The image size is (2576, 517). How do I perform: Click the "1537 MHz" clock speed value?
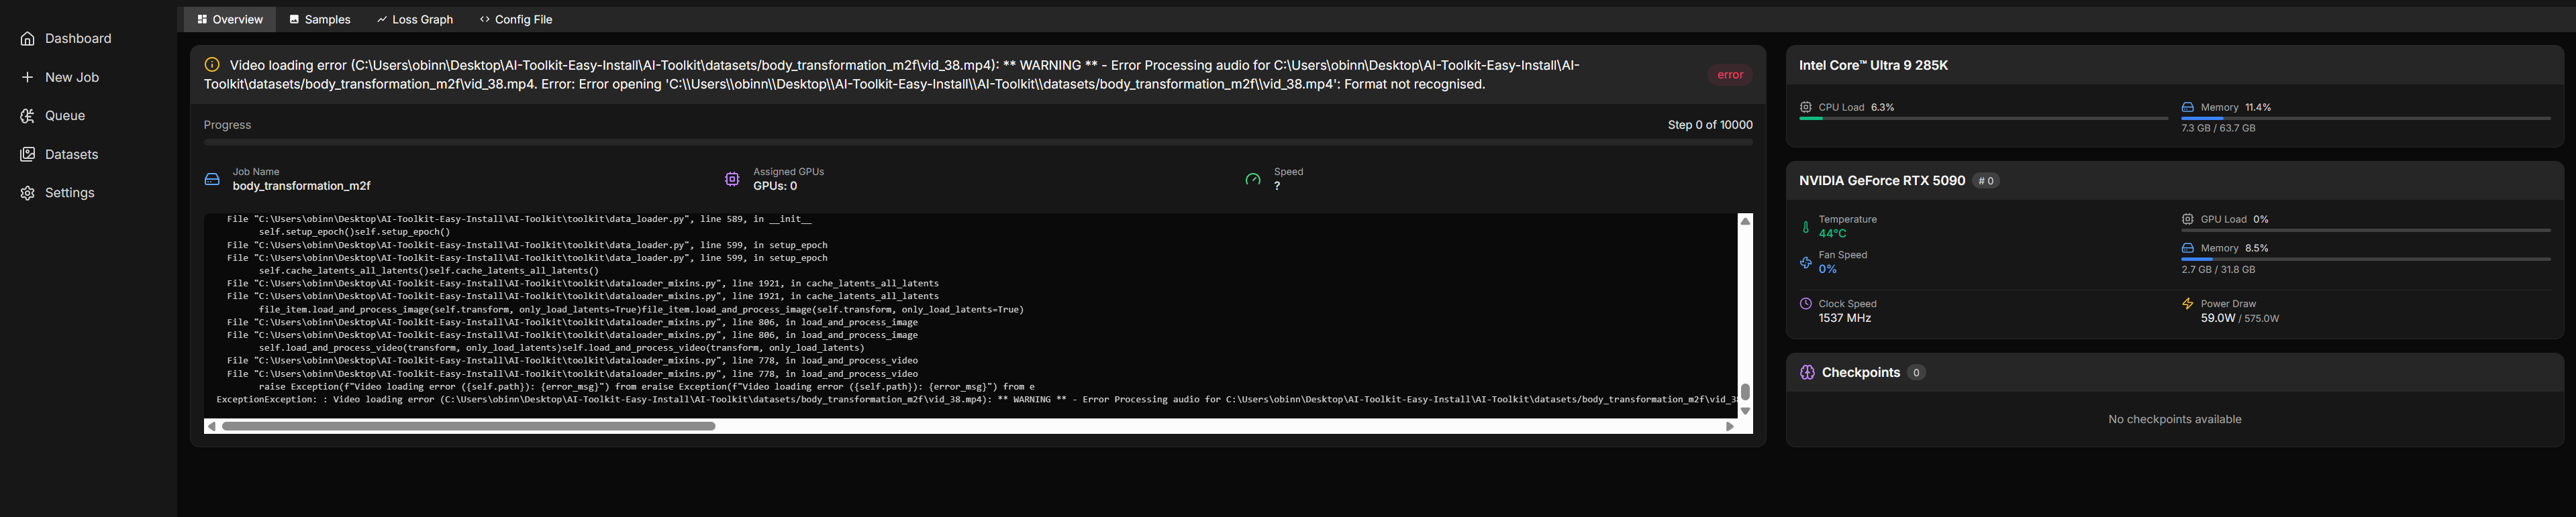1845,318
